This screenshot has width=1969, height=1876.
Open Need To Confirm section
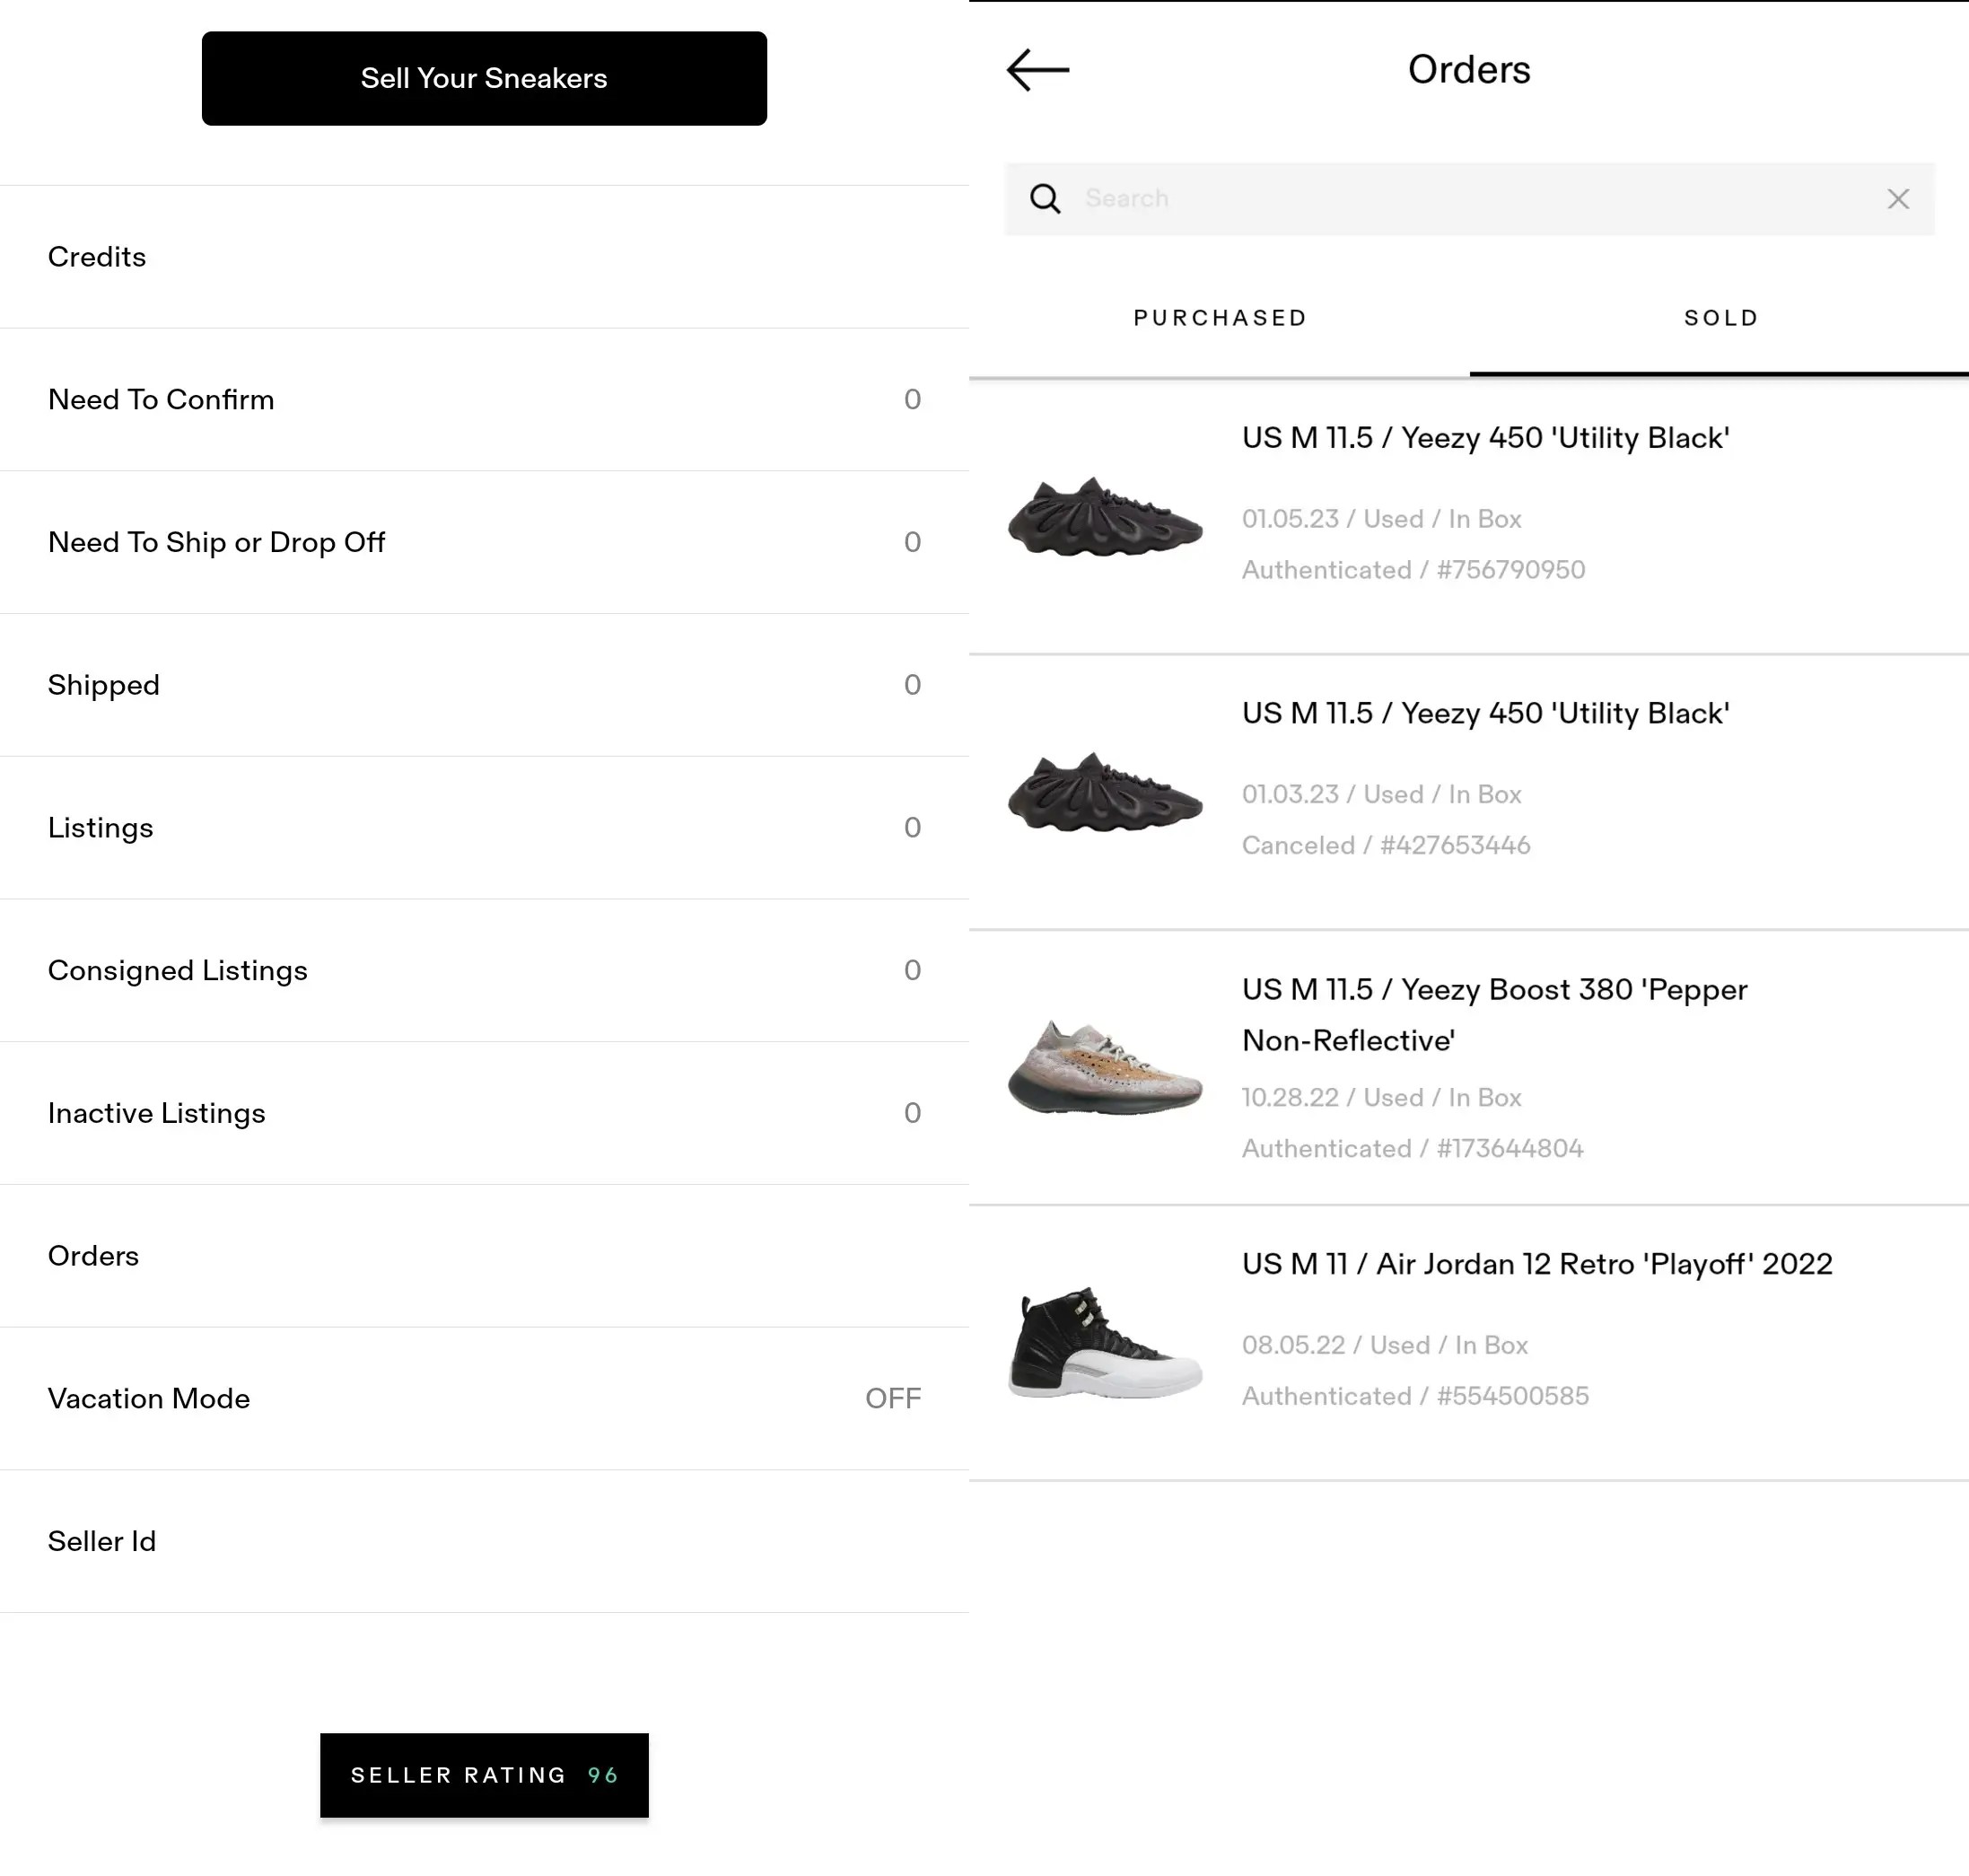pyautogui.click(x=484, y=400)
